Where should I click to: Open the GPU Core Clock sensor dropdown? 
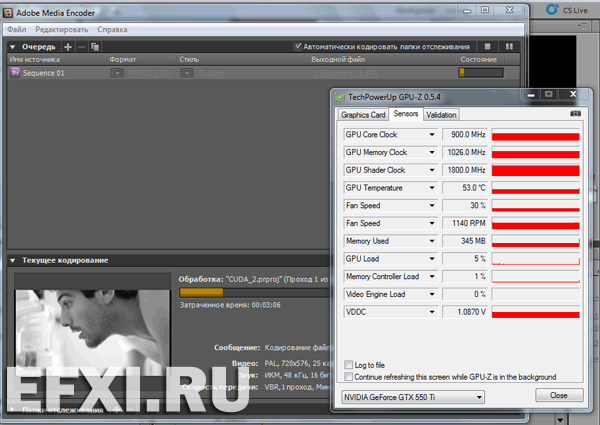pyautogui.click(x=432, y=135)
